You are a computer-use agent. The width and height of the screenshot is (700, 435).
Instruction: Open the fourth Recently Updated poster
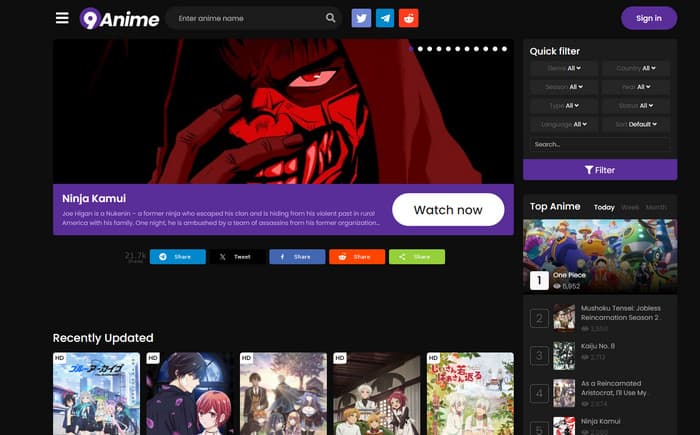pyautogui.click(x=377, y=393)
